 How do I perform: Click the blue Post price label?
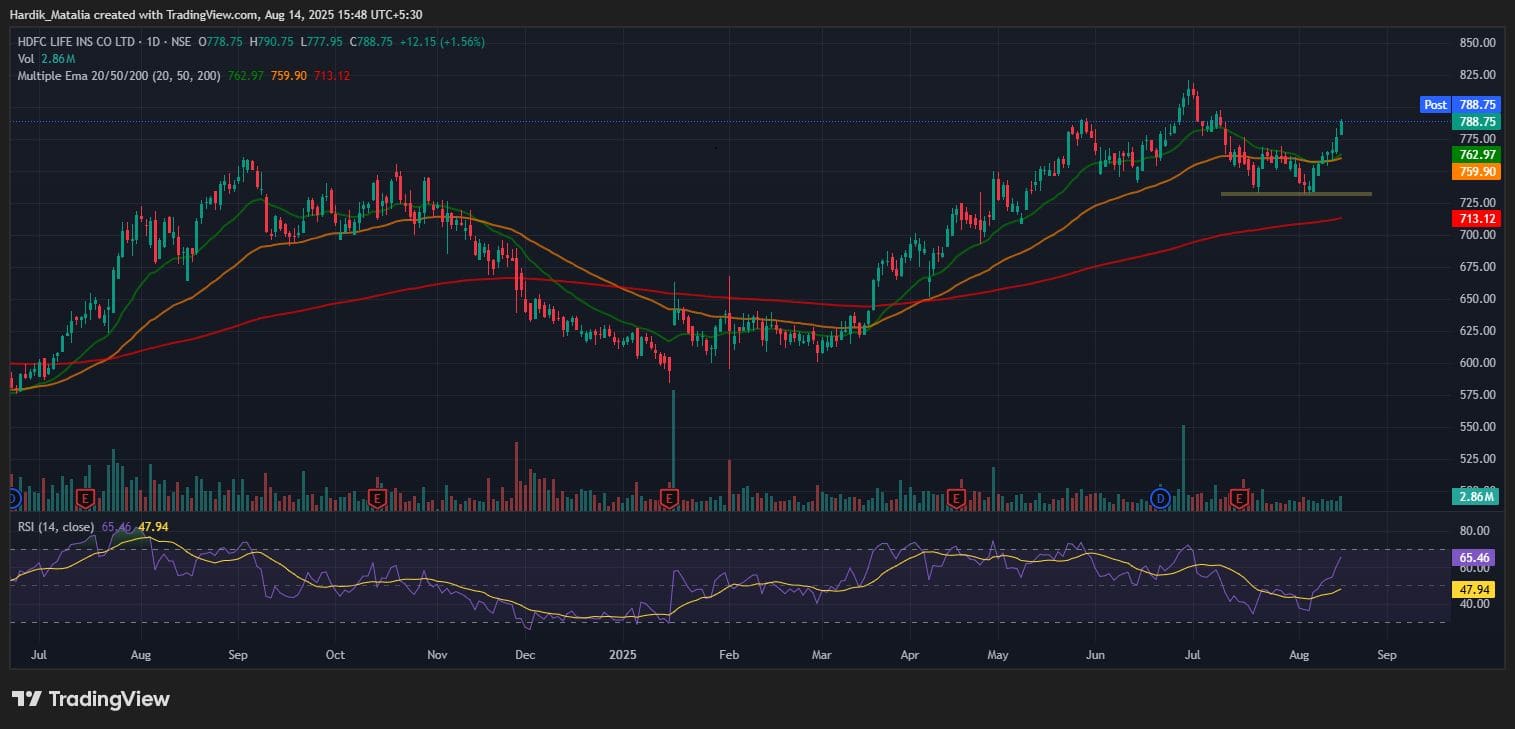(1435, 105)
